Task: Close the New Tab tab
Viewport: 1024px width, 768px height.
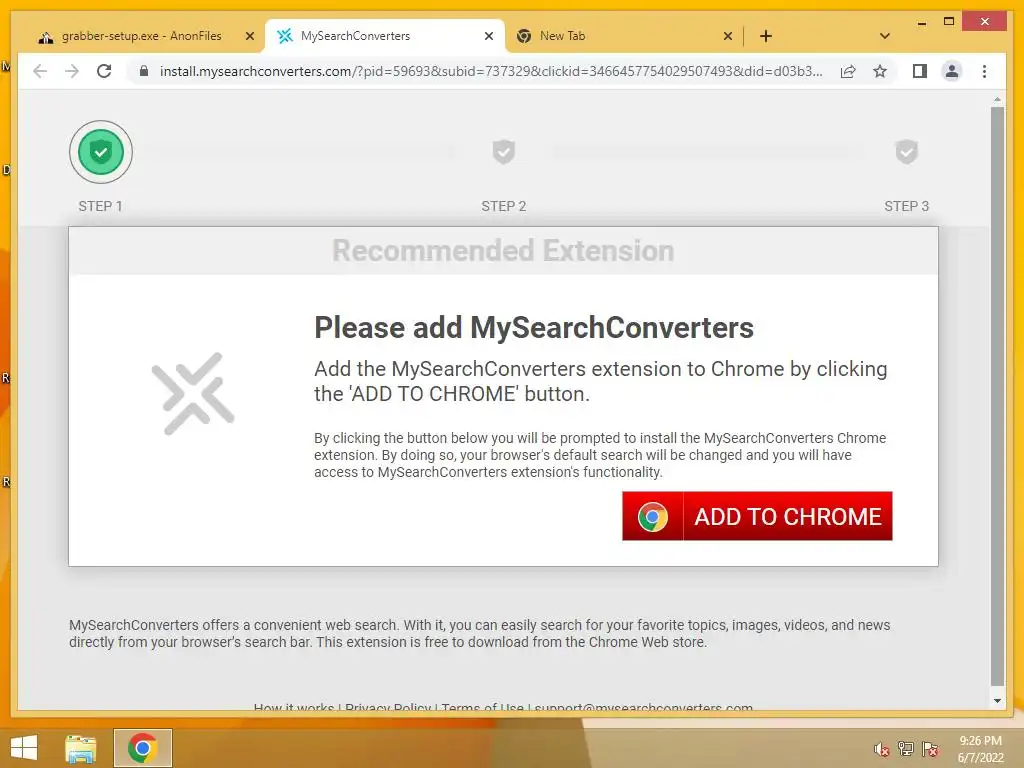Action: coord(728,37)
